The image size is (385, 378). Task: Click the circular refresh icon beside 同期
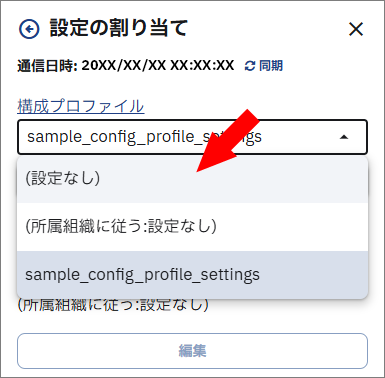coord(250,66)
